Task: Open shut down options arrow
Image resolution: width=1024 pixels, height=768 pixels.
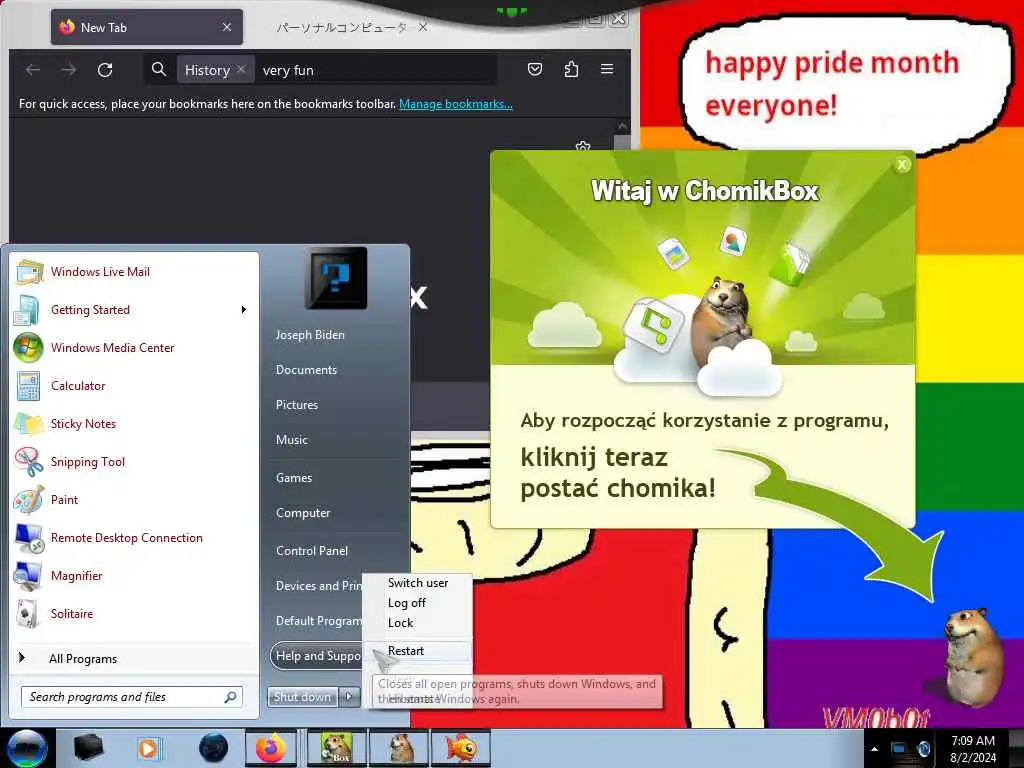Action: coord(349,697)
